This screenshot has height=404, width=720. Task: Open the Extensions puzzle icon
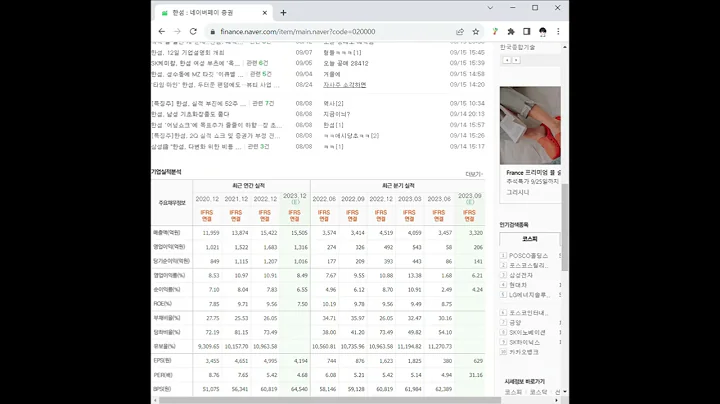pyautogui.click(x=511, y=32)
